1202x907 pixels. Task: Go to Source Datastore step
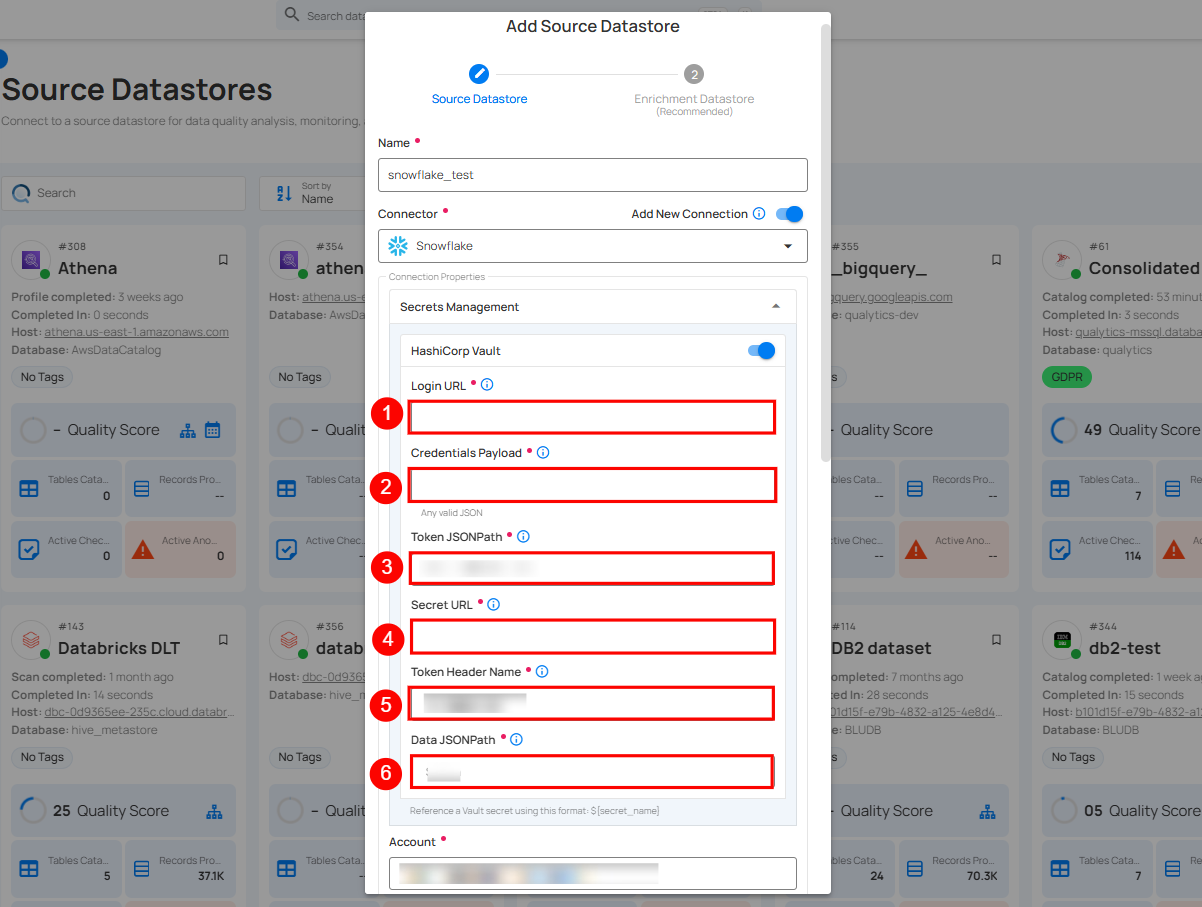click(479, 75)
